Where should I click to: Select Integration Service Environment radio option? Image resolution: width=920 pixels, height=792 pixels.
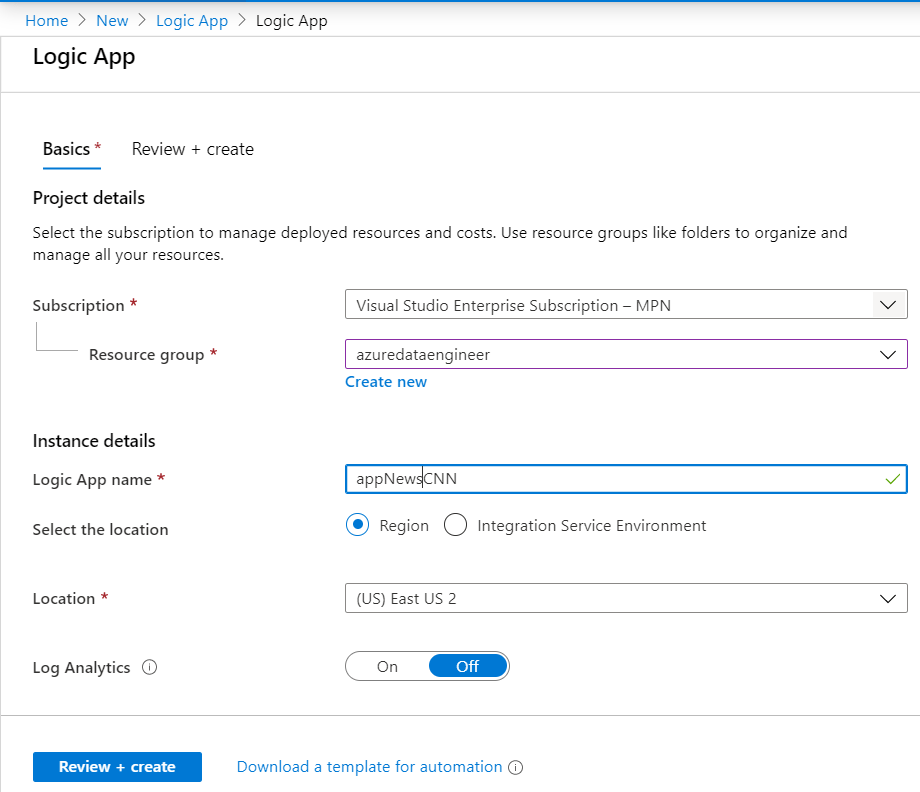point(455,526)
